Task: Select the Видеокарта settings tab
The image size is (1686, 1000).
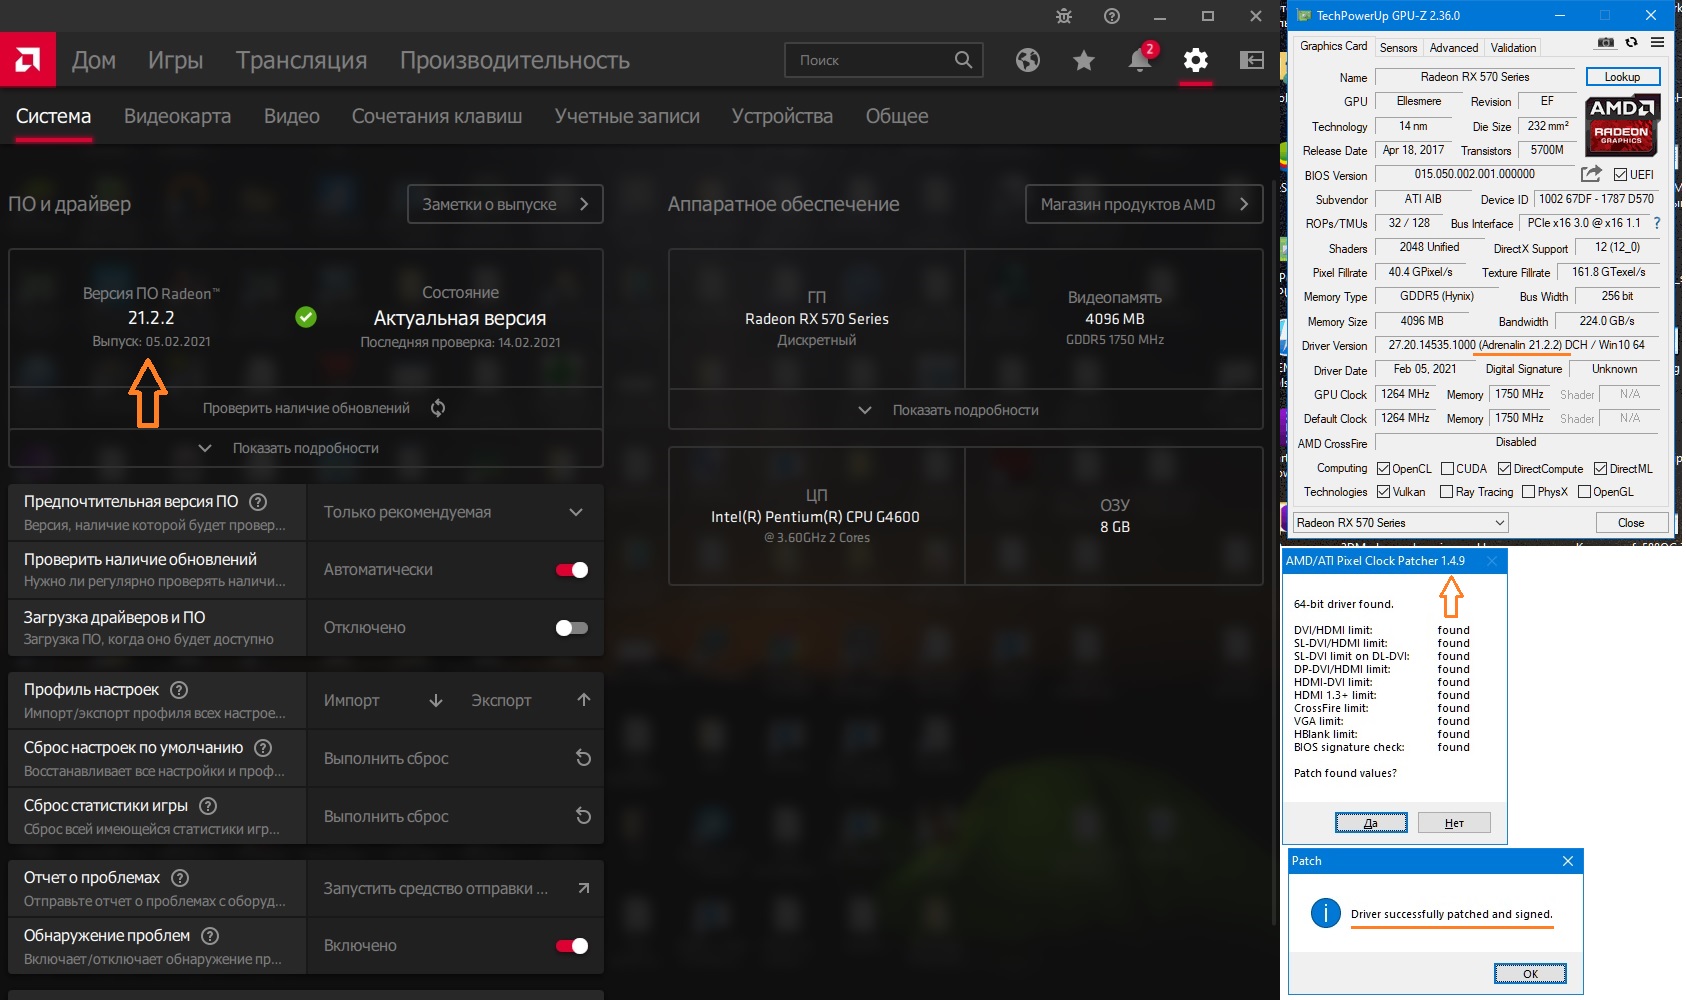Action: tap(178, 116)
